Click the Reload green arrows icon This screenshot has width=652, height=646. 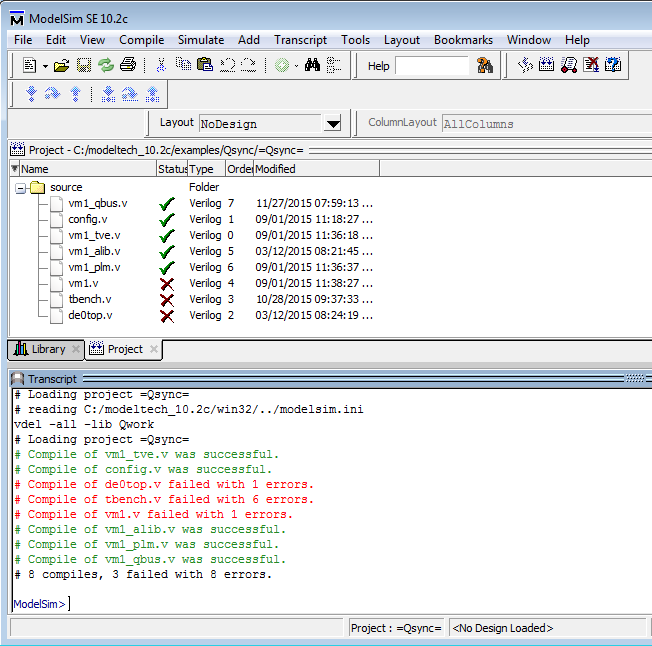coord(106,66)
